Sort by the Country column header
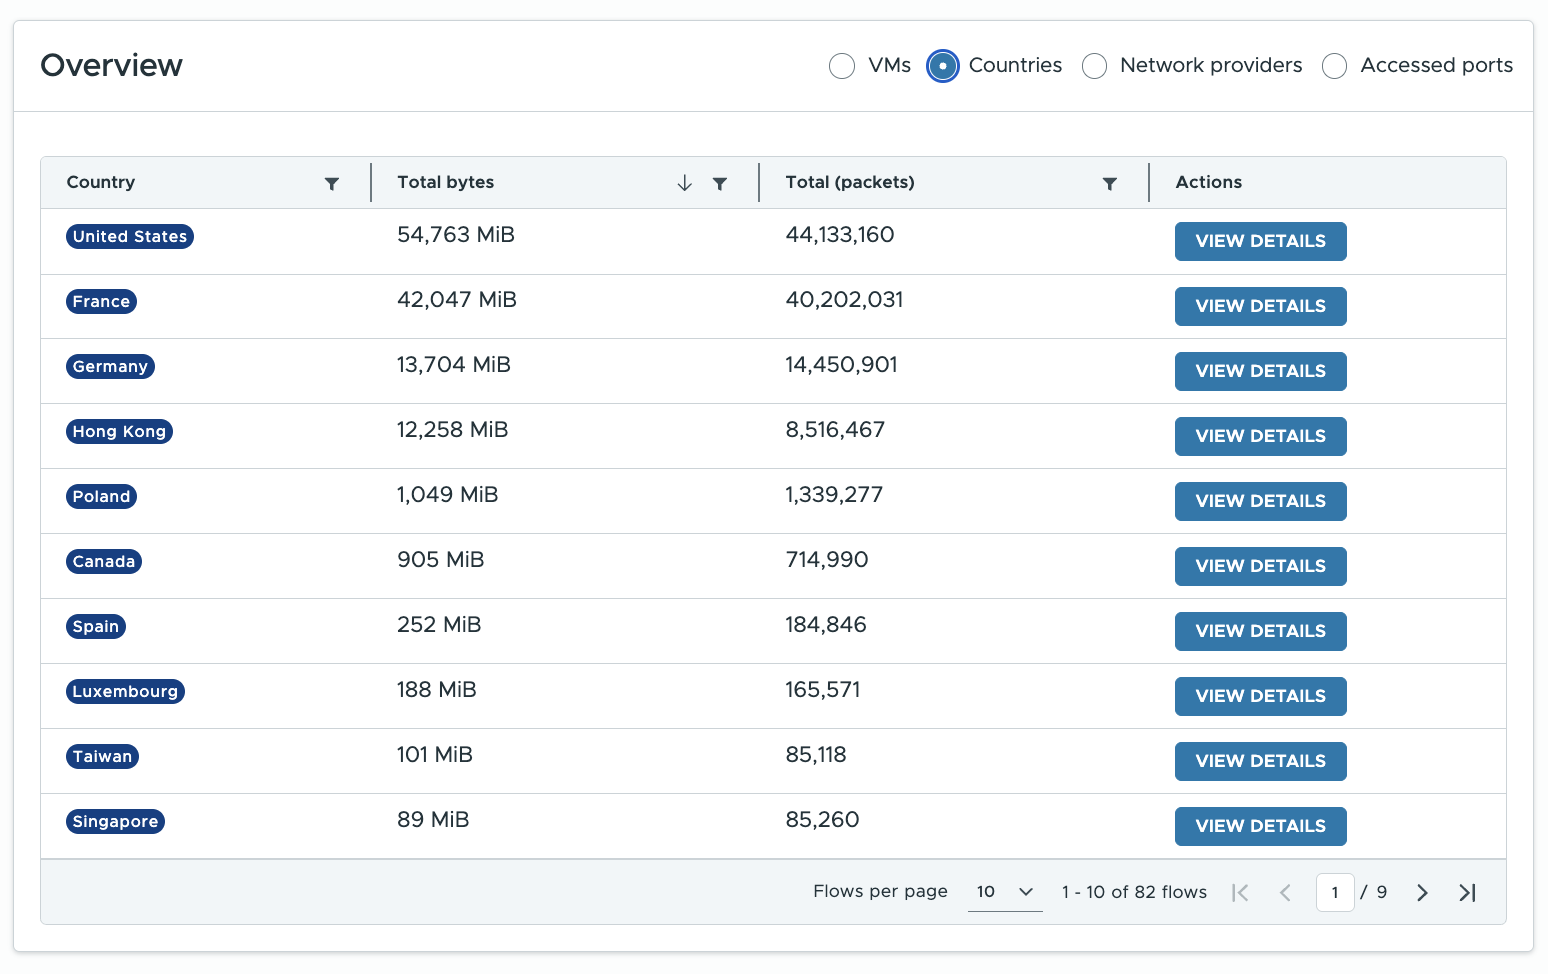This screenshot has width=1548, height=974. [x=101, y=182]
